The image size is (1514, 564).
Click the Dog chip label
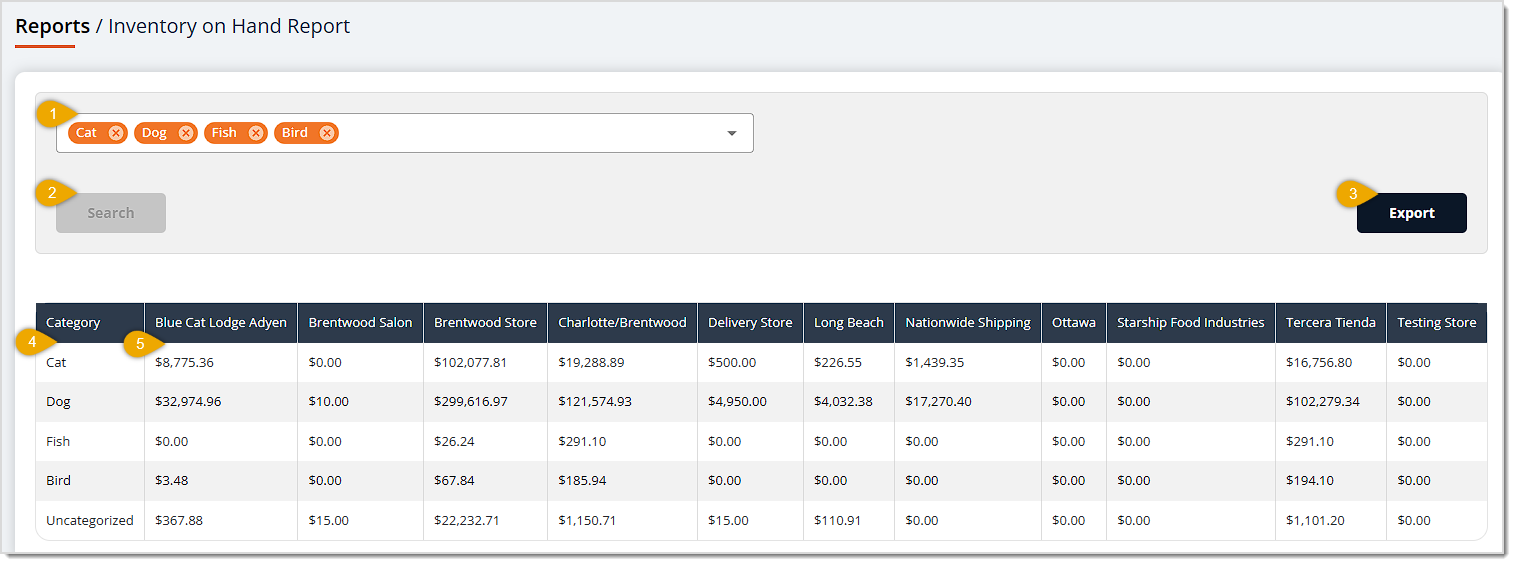click(154, 133)
